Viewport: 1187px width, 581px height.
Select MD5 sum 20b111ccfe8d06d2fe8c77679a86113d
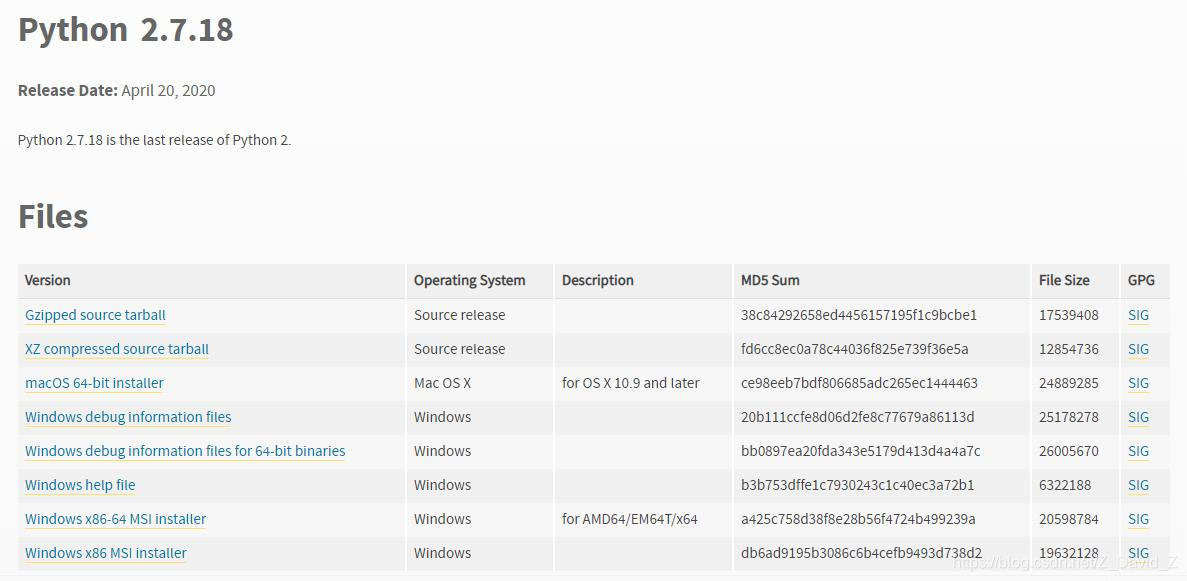858,417
